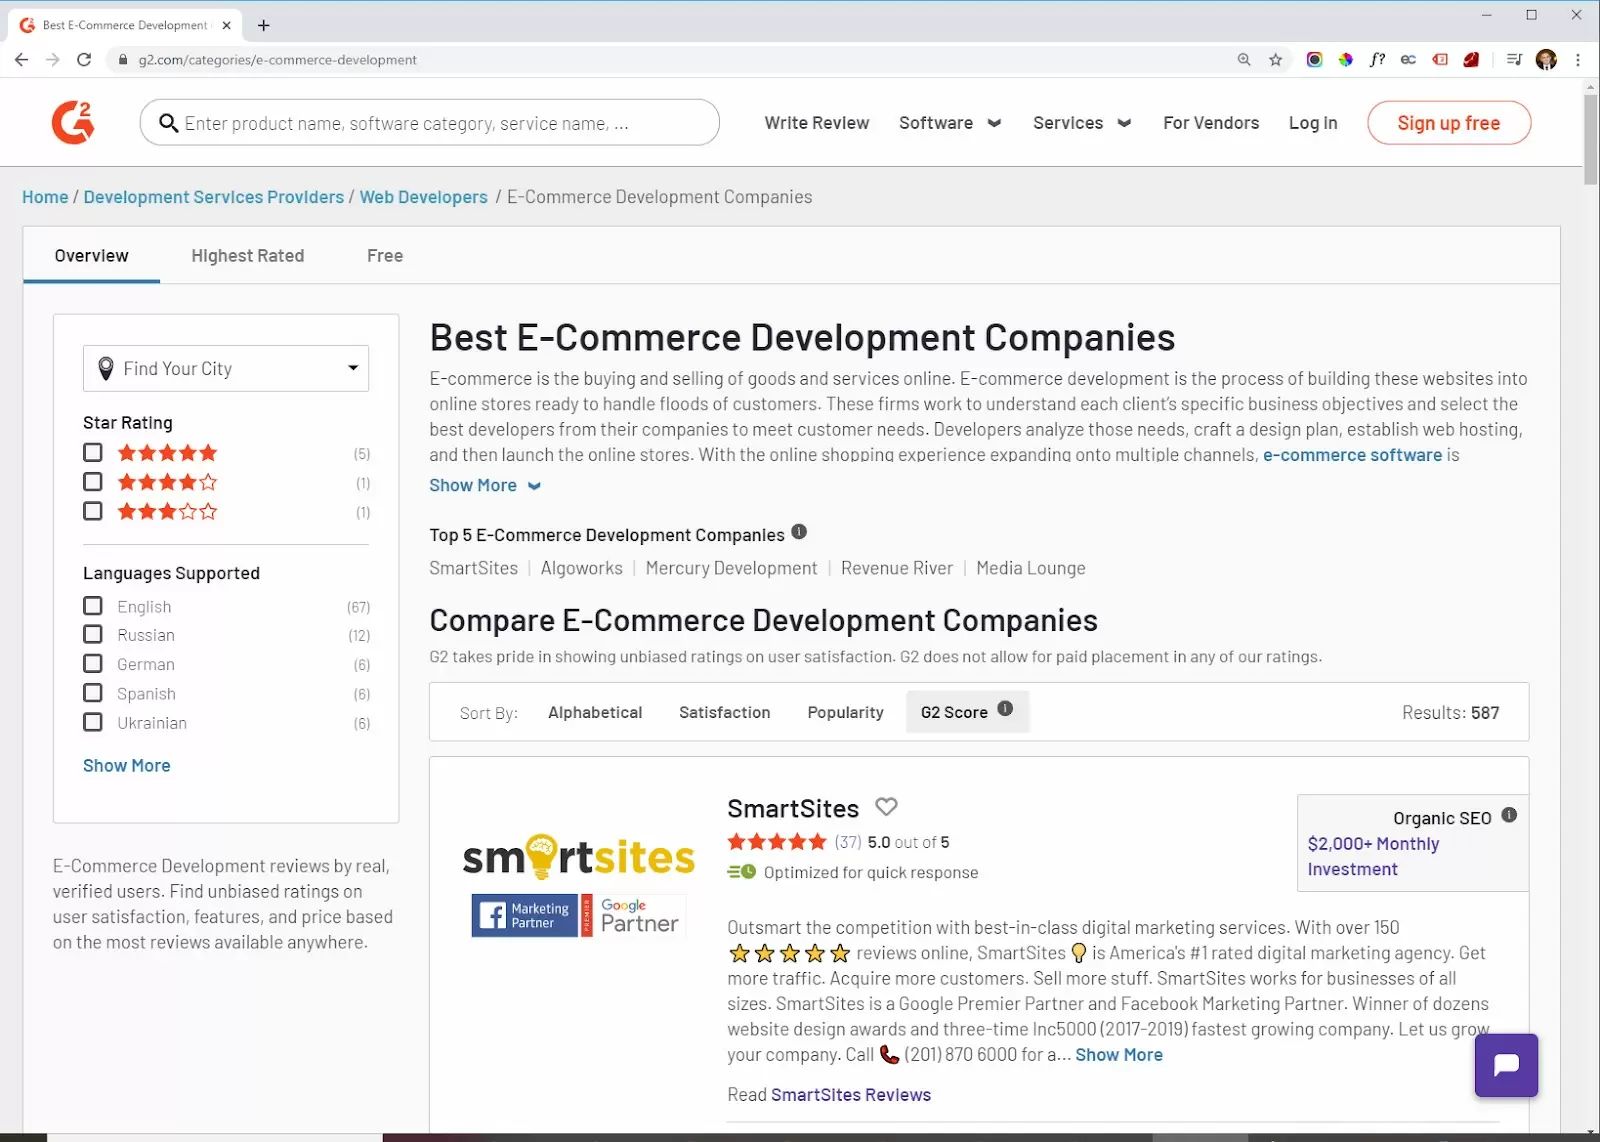Open Chrome menu three dots
This screenshot has width=1600, height=1142.
[1578, 60]
